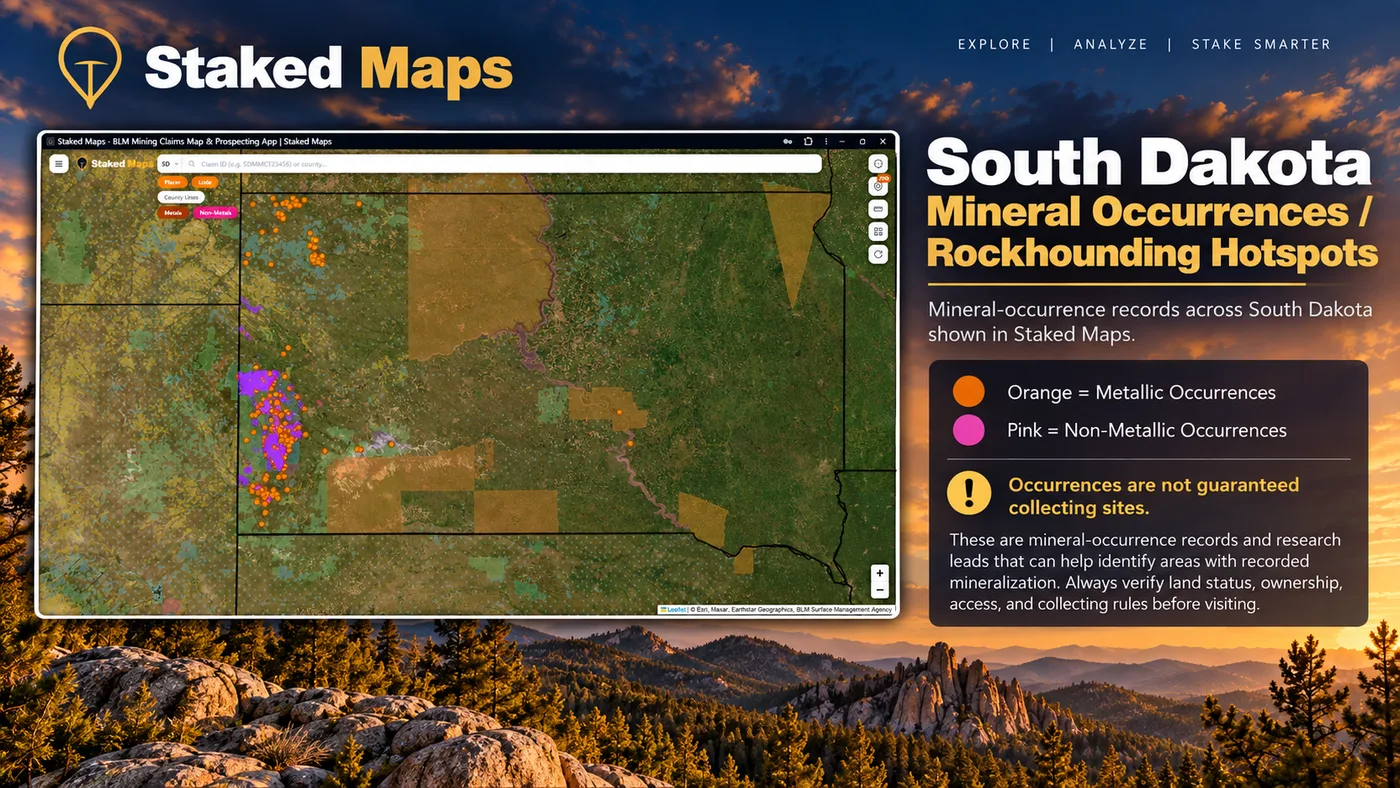Click the South Dakota heading
The width and height of the screenshot is (1400, 788).
(x=1149, y=163)
